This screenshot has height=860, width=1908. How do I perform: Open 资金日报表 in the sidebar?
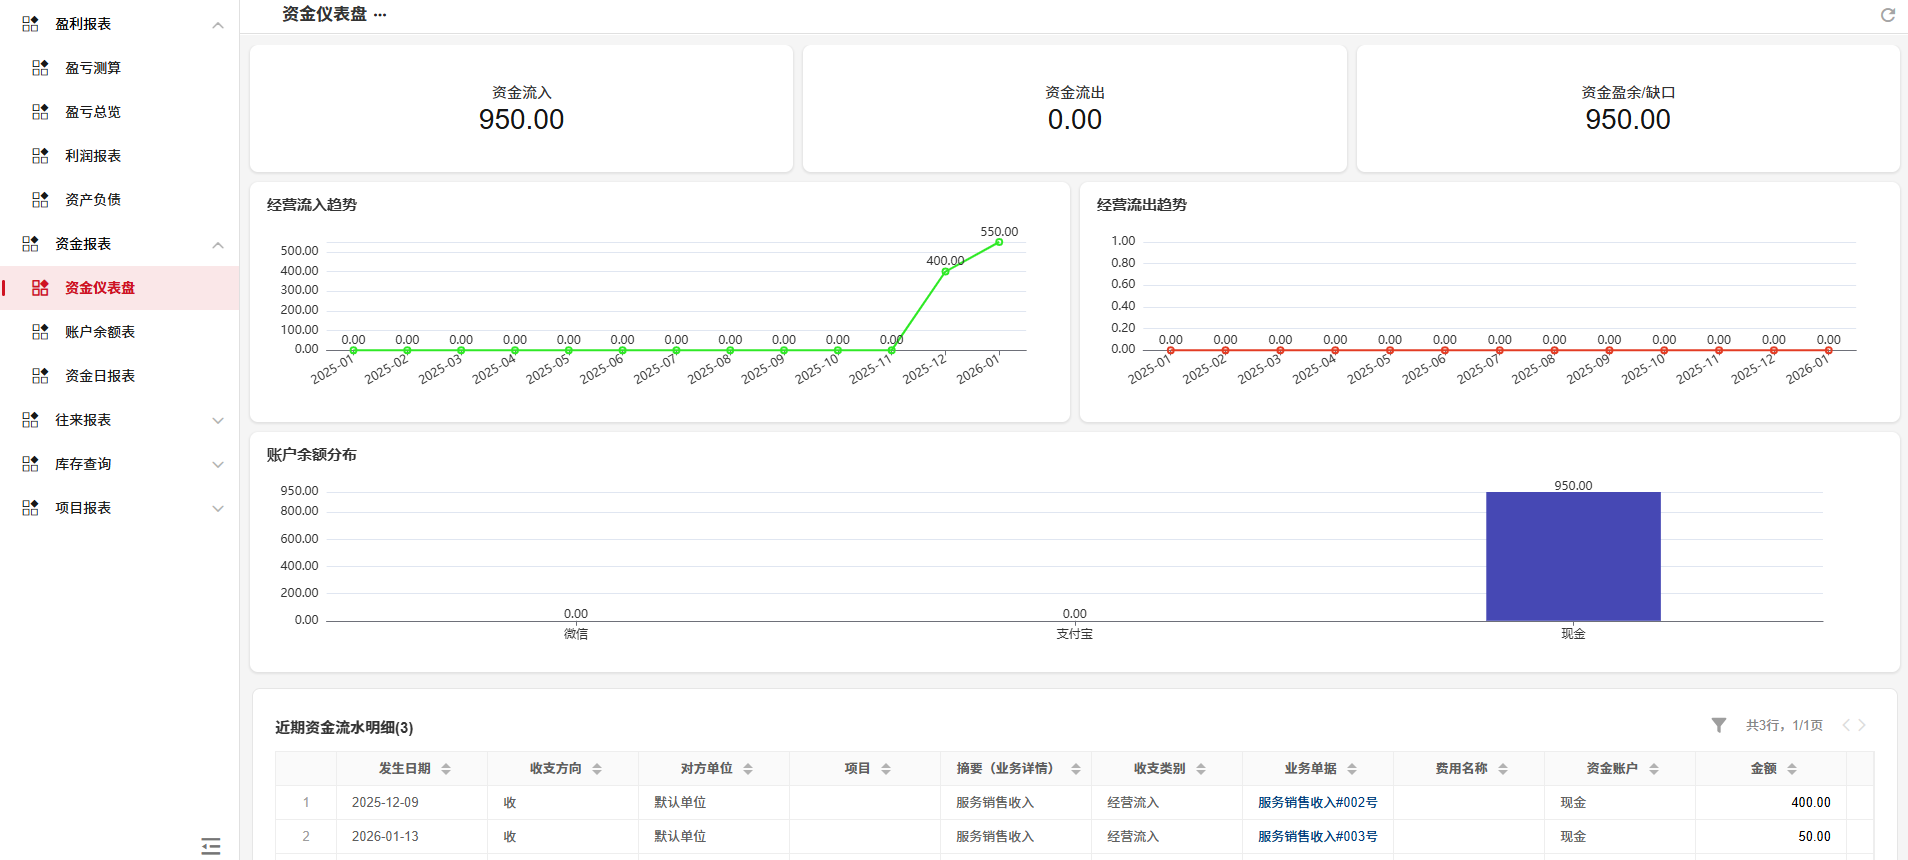(x=100, y=376)
